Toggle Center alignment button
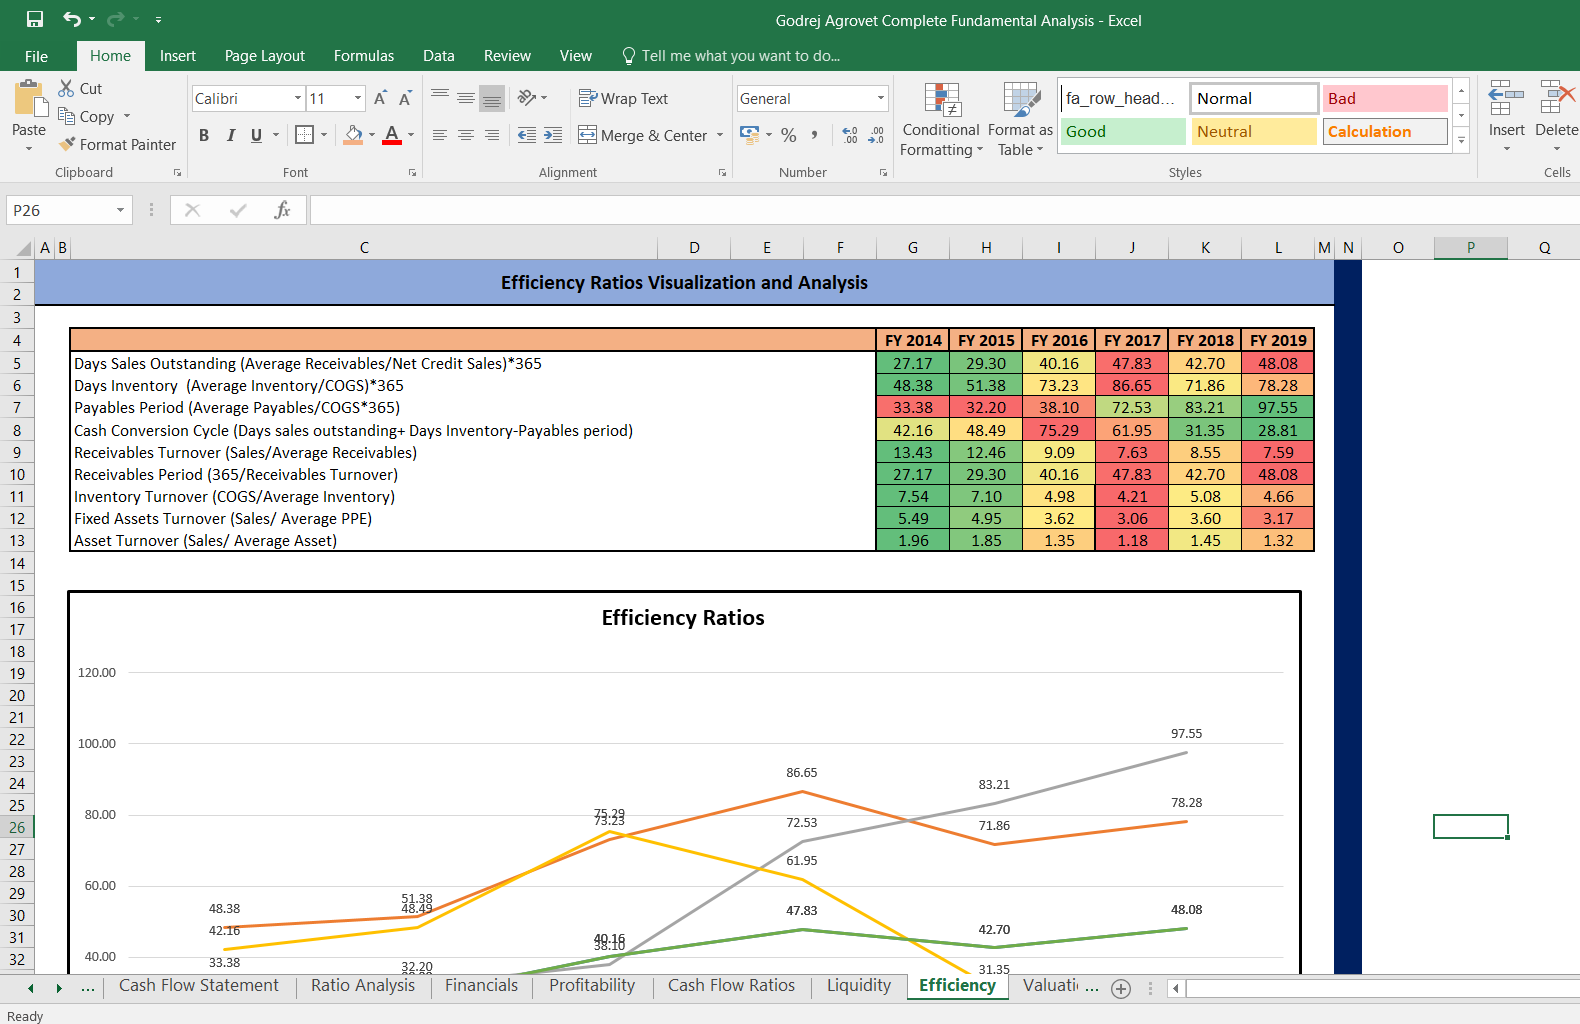Image resolution: width=1580 pixels, height=1024 pixels. [466, 135]
